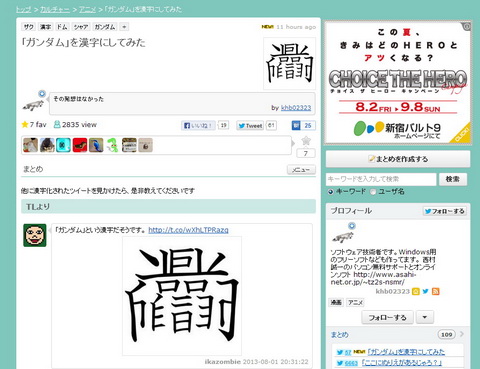Viewport: 480px width, 369px height.
Task: Select the ユーザ名 radio button
Action: click(373, 192)
